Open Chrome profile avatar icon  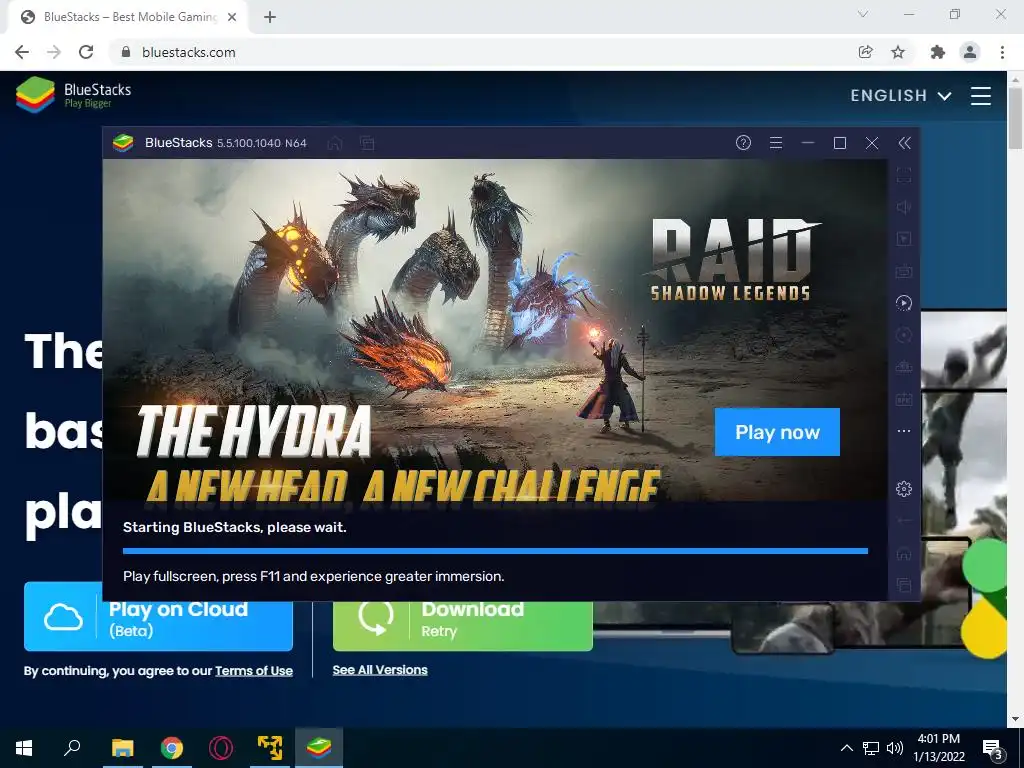(970, 52)
